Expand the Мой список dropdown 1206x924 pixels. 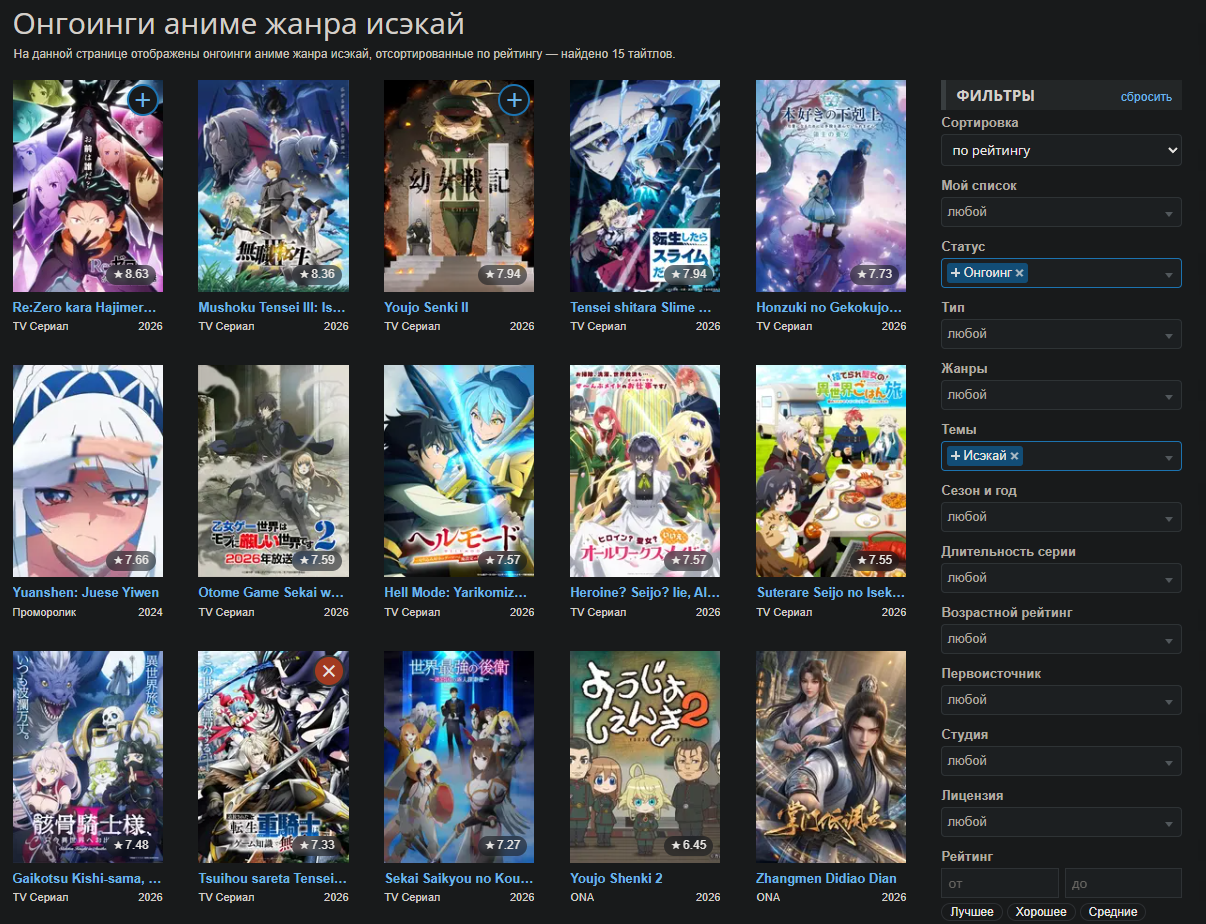click(1061, 212)
